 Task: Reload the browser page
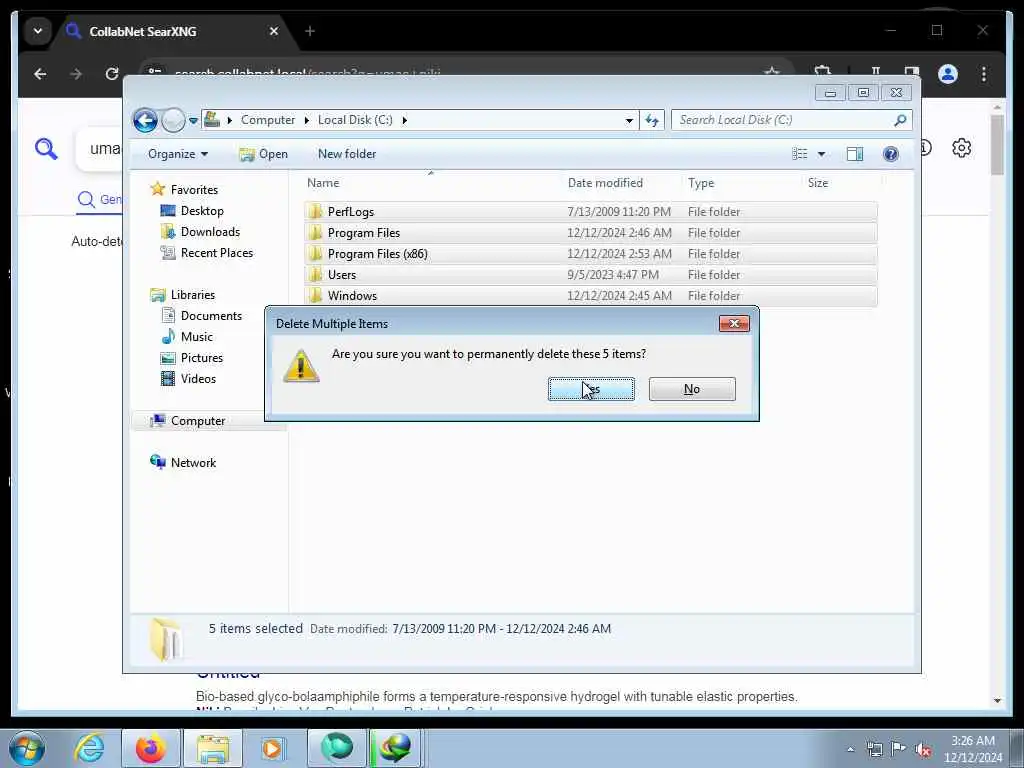[x=112, y=74]
